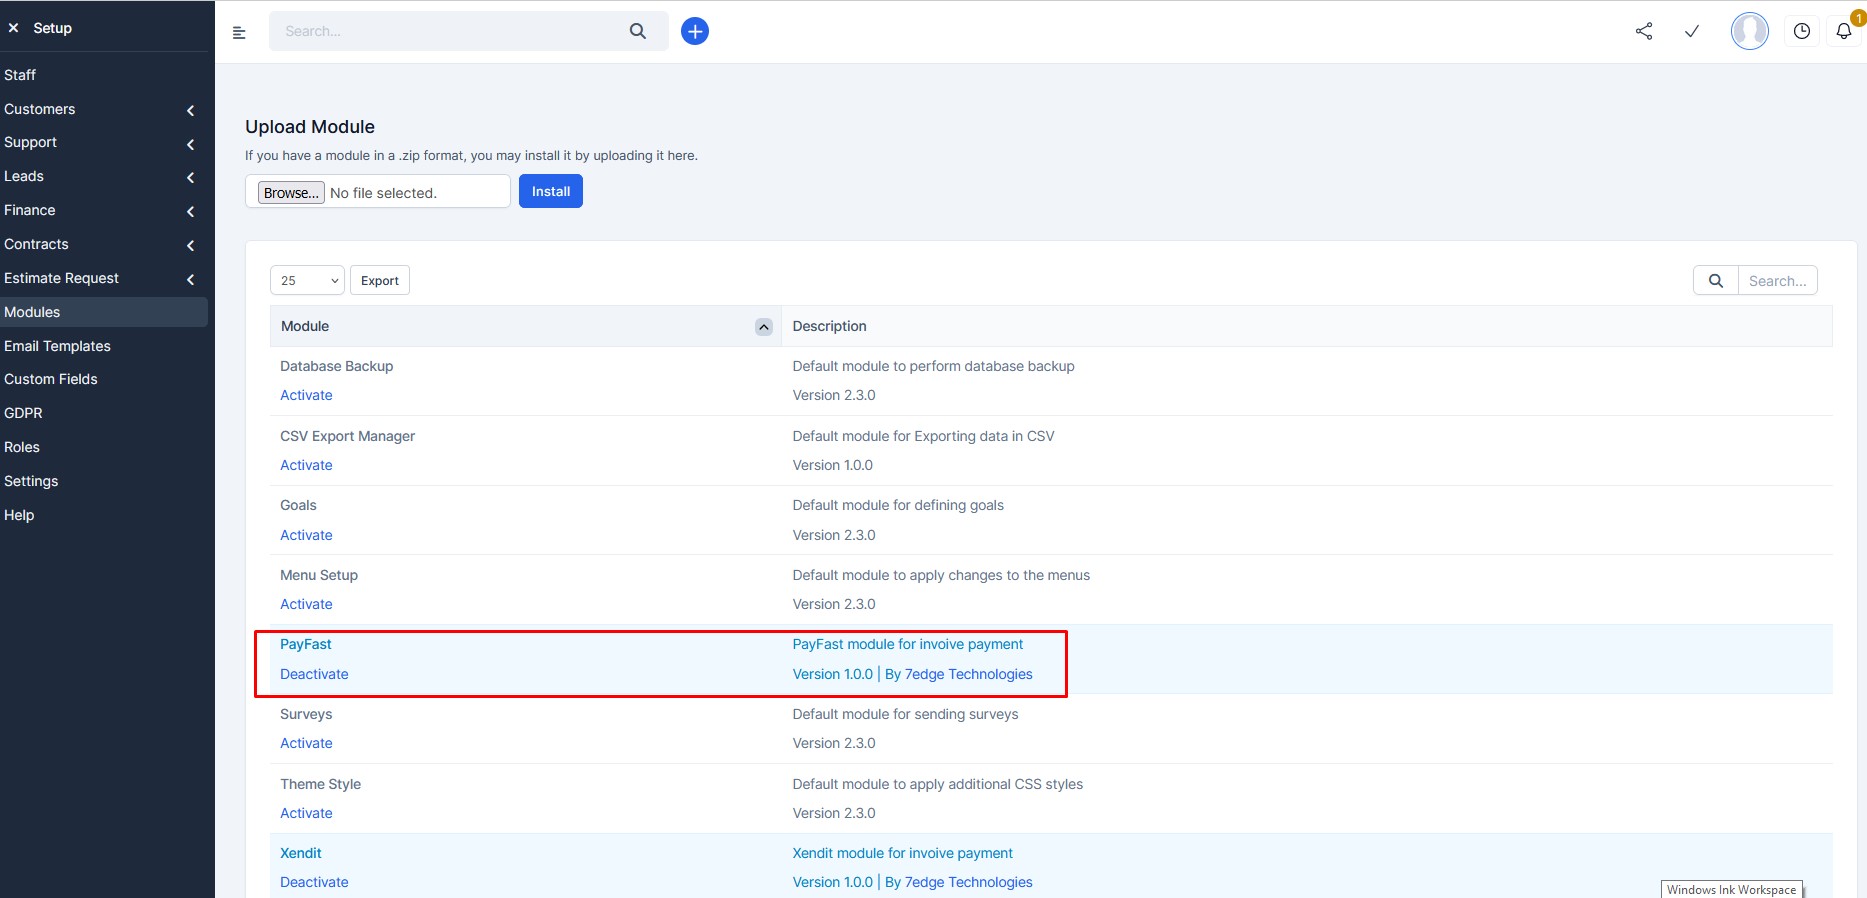Image resolution: width=1867 pixels, height=898 pixels.
Task: Click the table search magnifier icon
Action: tap(1716, 281)
